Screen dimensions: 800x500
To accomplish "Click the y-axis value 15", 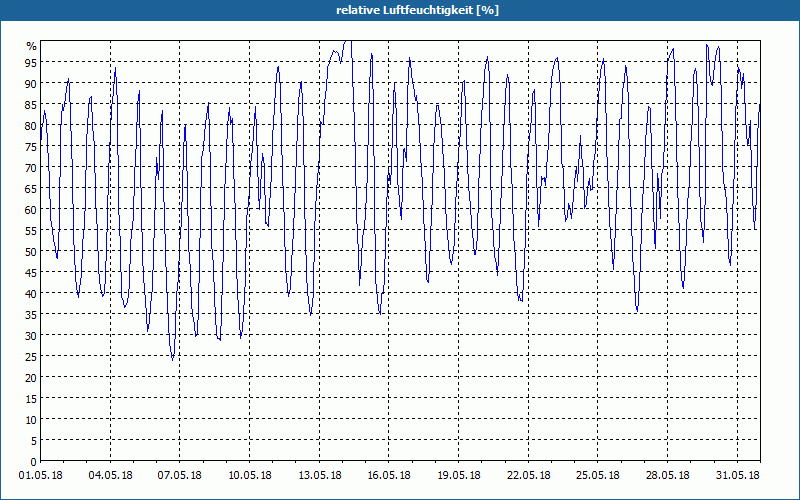I will pos(31,398).
